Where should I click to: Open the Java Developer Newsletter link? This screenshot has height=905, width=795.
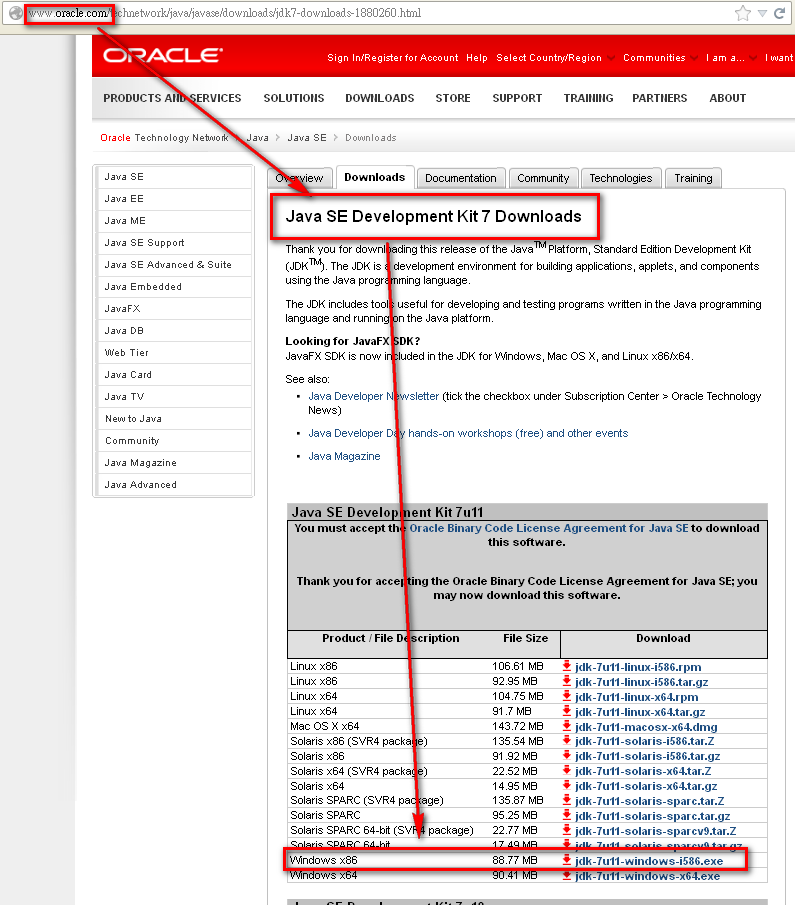click(374, 396)
